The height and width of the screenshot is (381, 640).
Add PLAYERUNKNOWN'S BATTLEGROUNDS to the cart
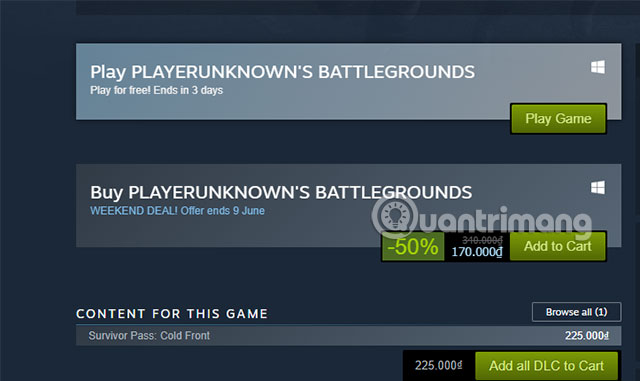558,246
